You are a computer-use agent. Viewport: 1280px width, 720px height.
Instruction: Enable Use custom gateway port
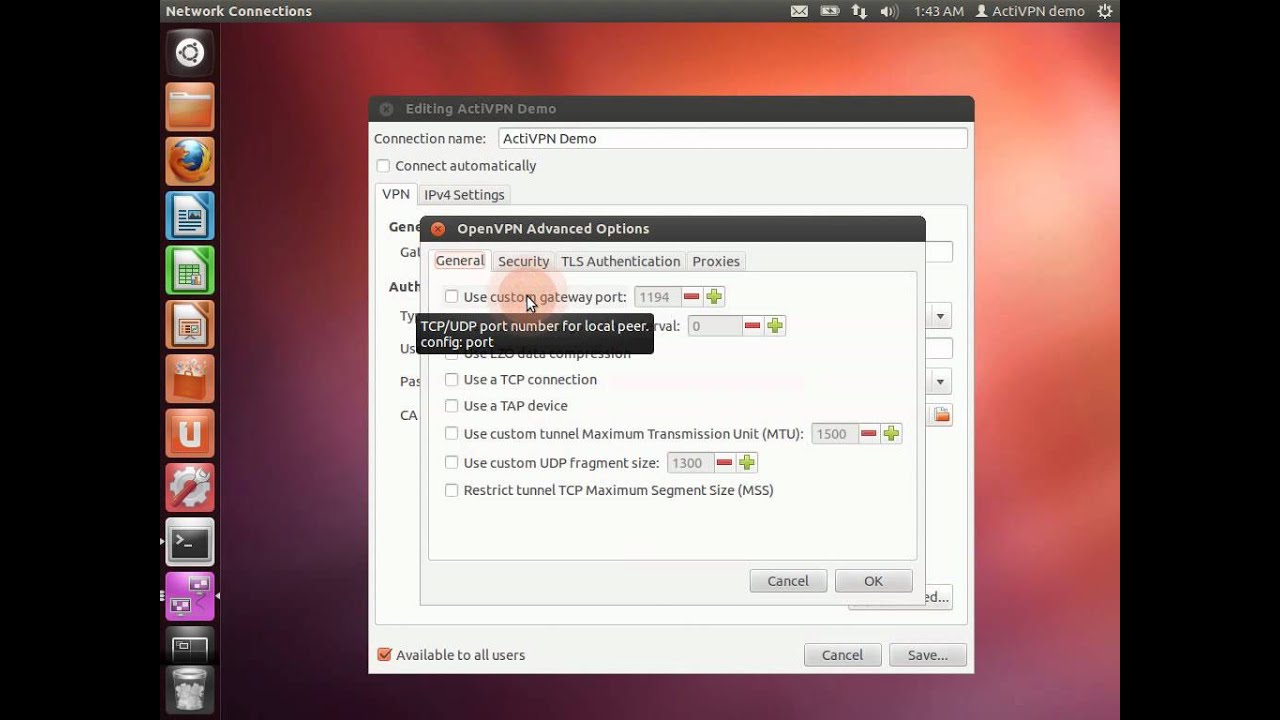pyautogui.click(x=451, y=297)
